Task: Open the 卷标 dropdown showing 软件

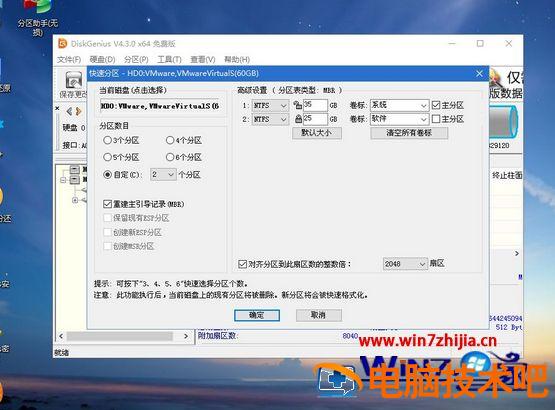Action: click(x=400, y=119)
